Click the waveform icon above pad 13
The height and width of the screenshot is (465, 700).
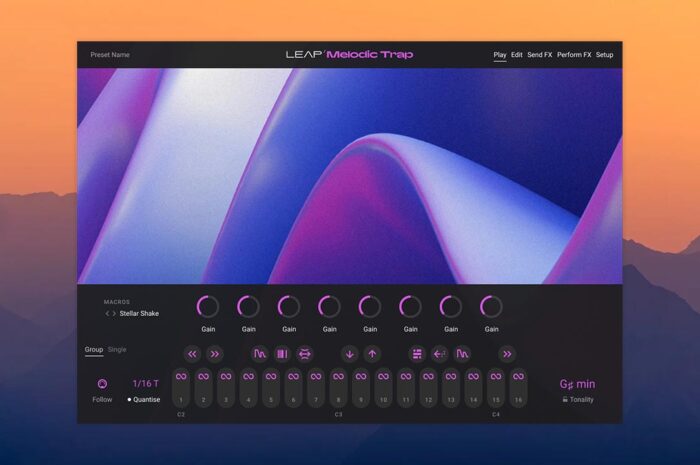point(462,354)
